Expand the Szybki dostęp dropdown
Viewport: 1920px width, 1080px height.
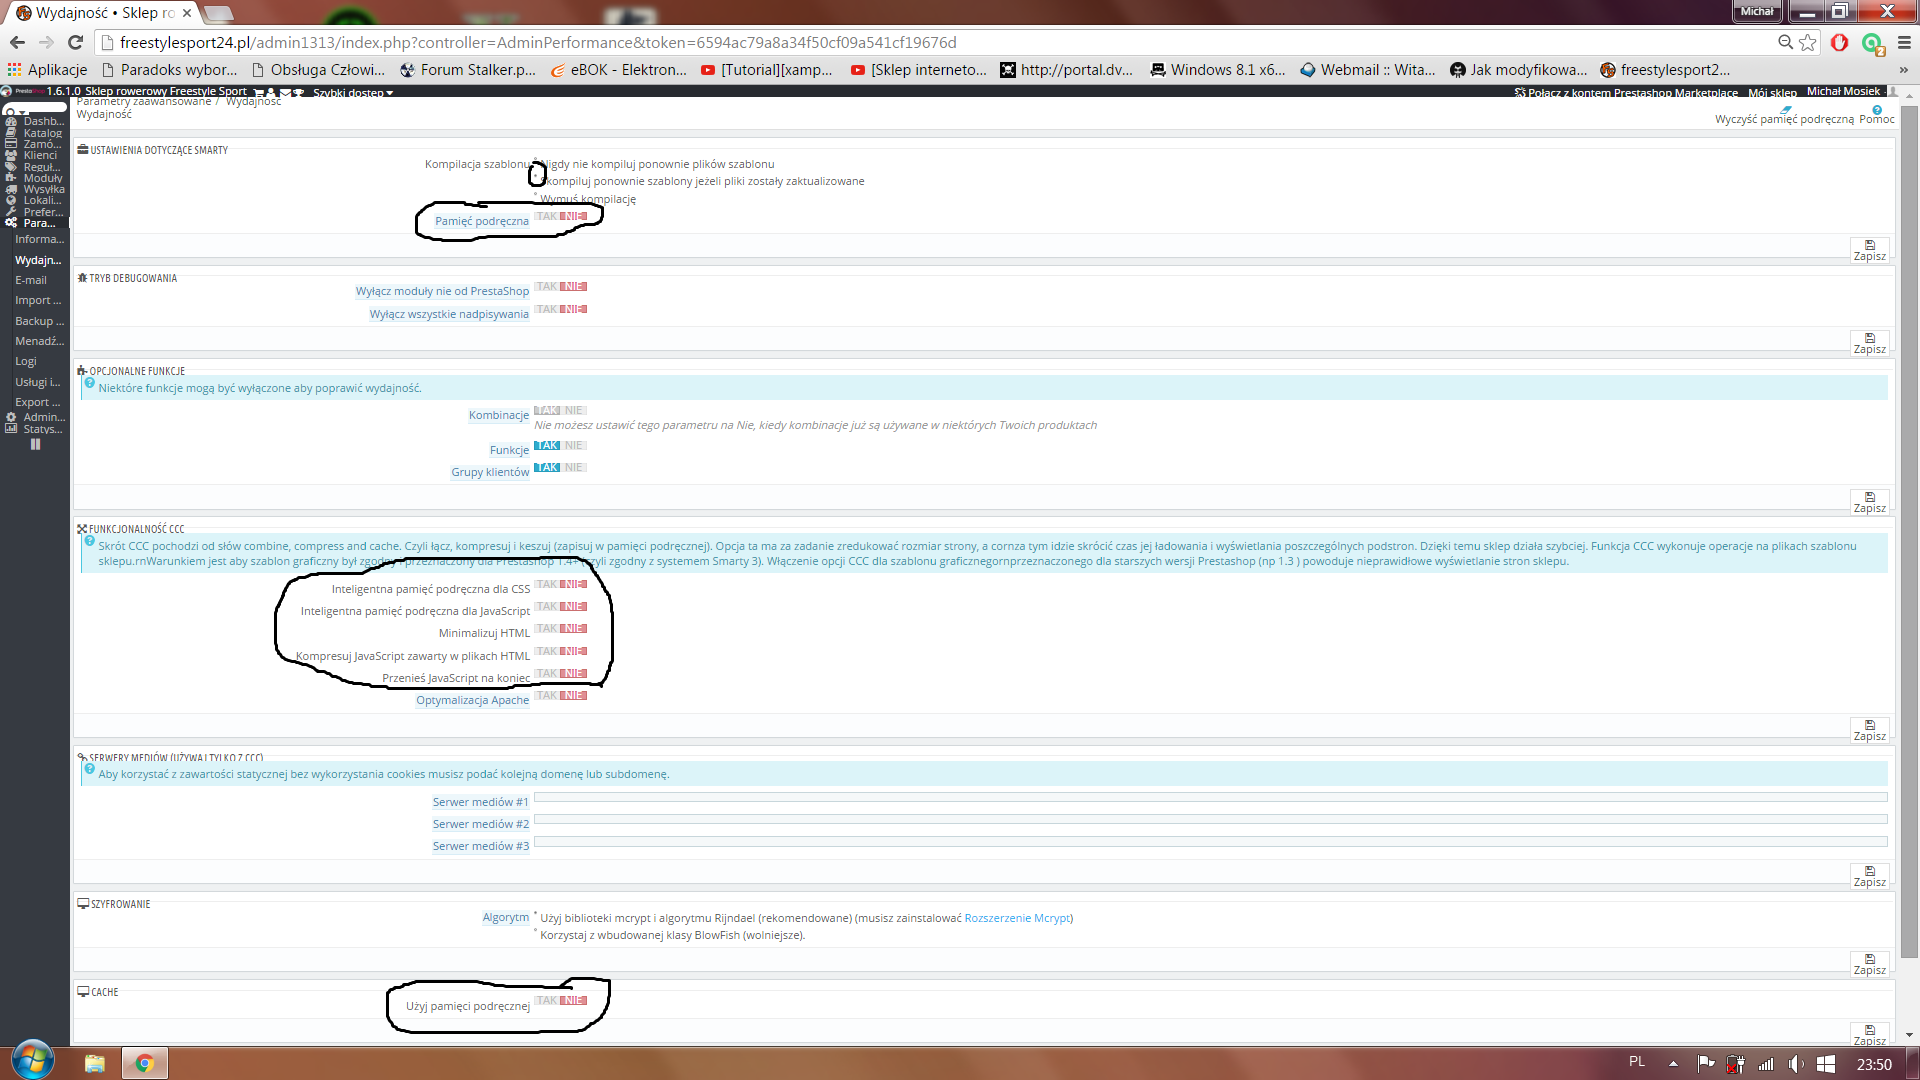(352, 93)
